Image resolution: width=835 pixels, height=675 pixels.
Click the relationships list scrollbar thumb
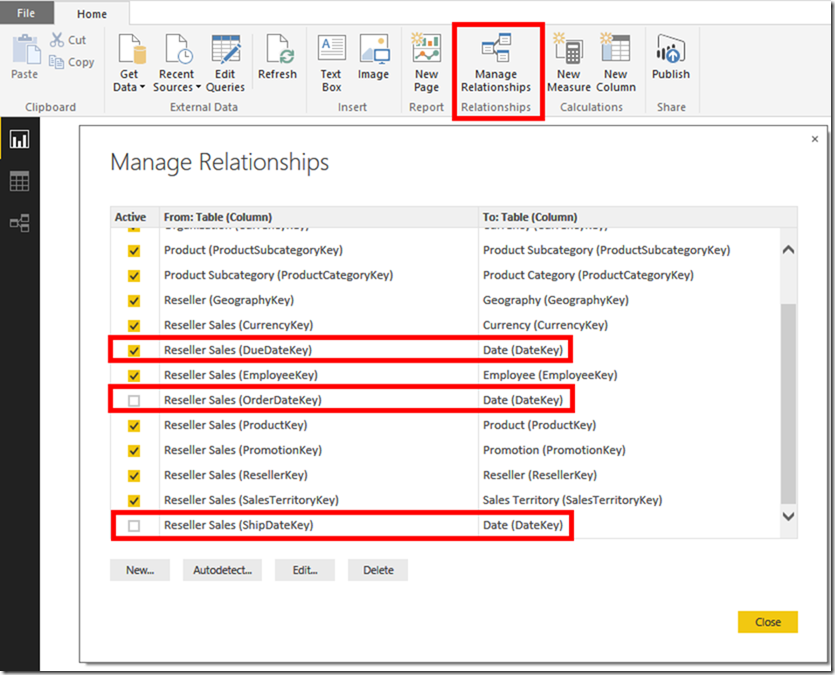tap(789, 404)
